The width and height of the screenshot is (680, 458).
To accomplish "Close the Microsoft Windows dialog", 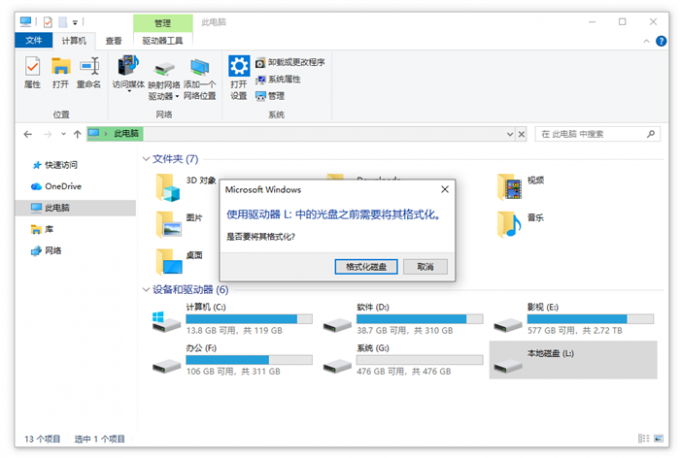I will 445,190.
